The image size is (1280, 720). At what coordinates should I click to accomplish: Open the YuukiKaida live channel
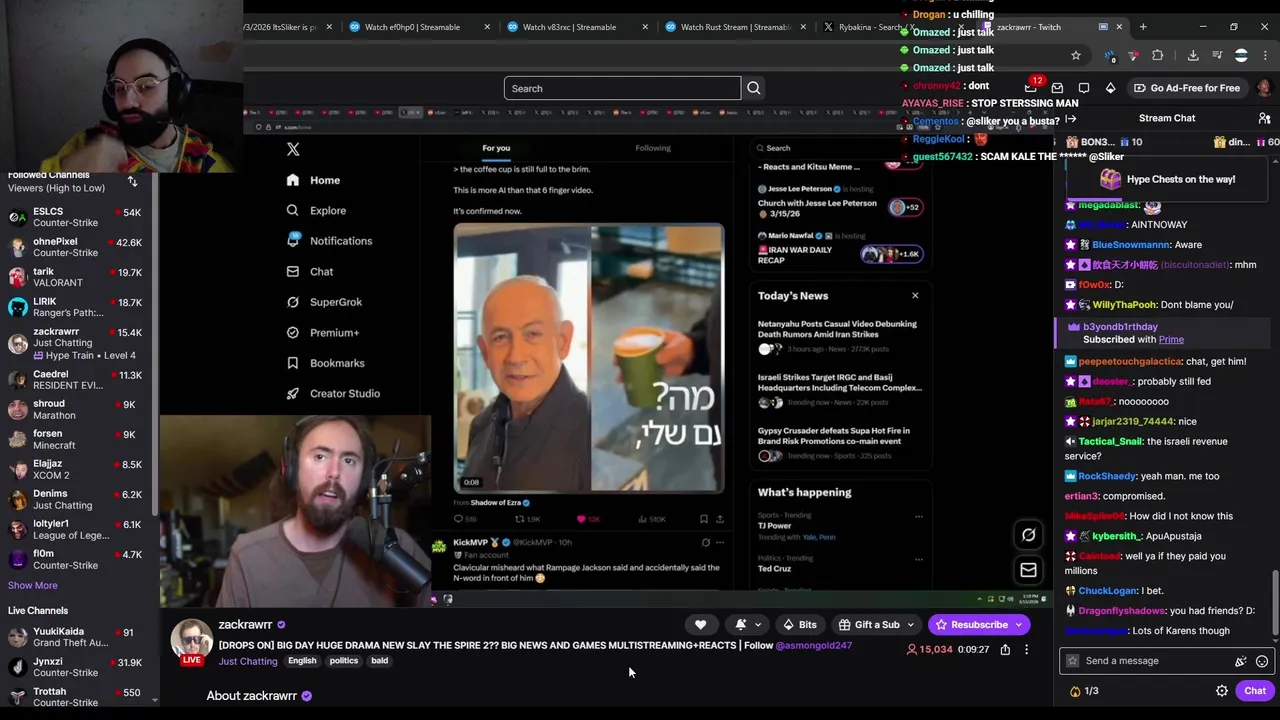pyautogui.click(x=75, y=637)
